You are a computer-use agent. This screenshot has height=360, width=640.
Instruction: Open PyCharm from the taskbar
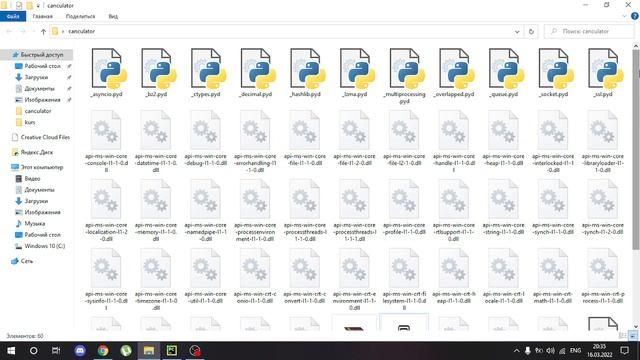click(x=172, y=351)
